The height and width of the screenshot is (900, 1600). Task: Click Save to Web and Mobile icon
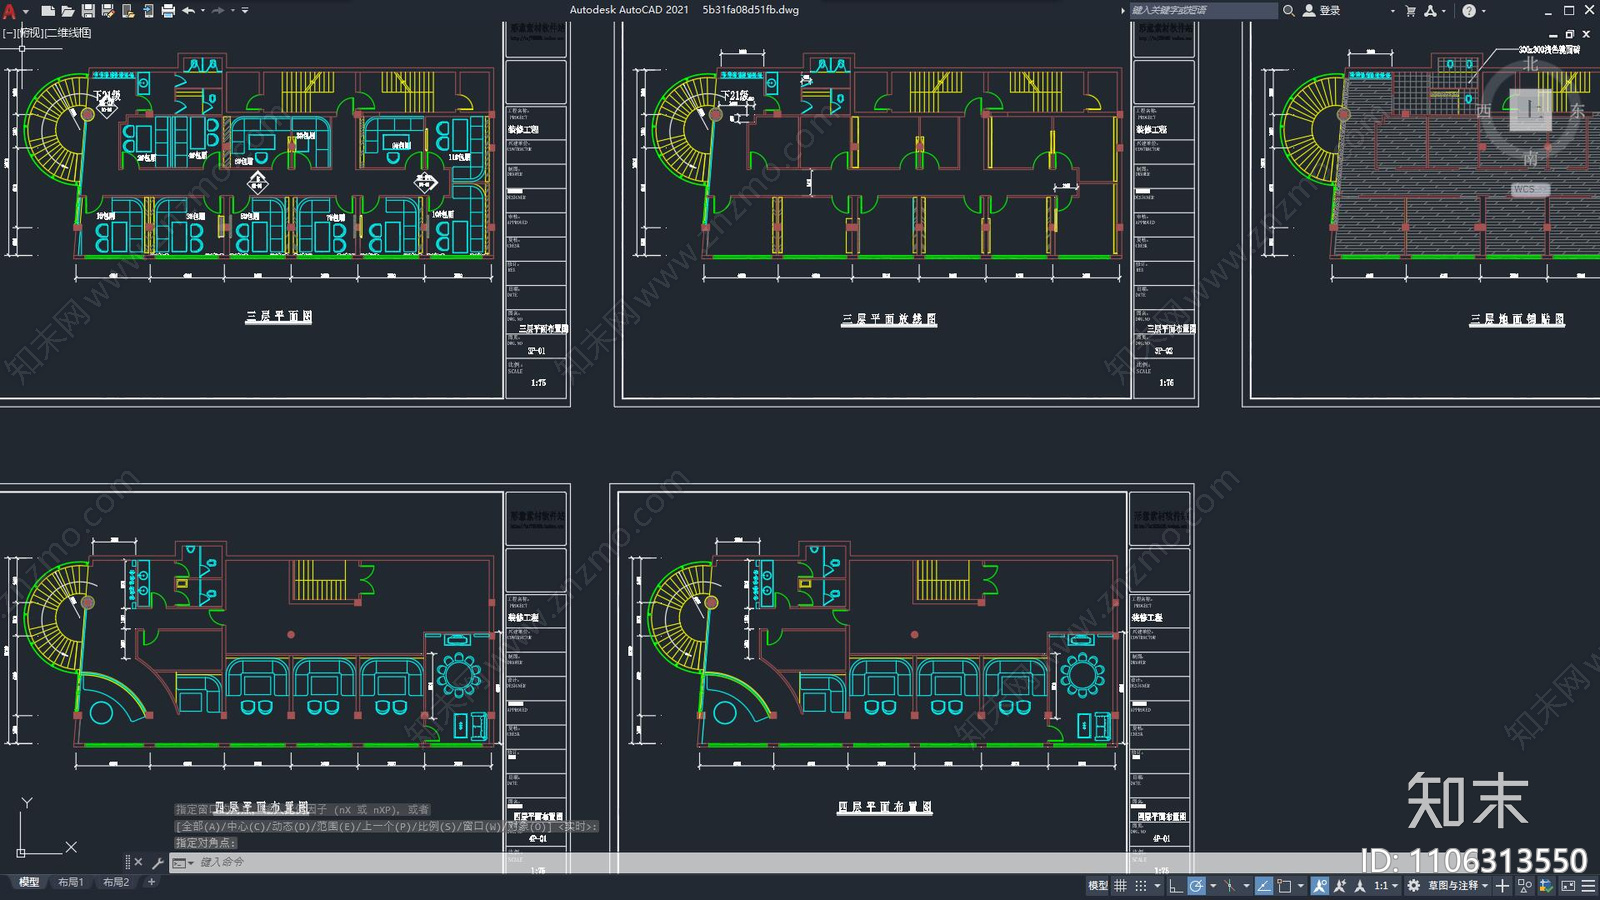coord(147,10)
